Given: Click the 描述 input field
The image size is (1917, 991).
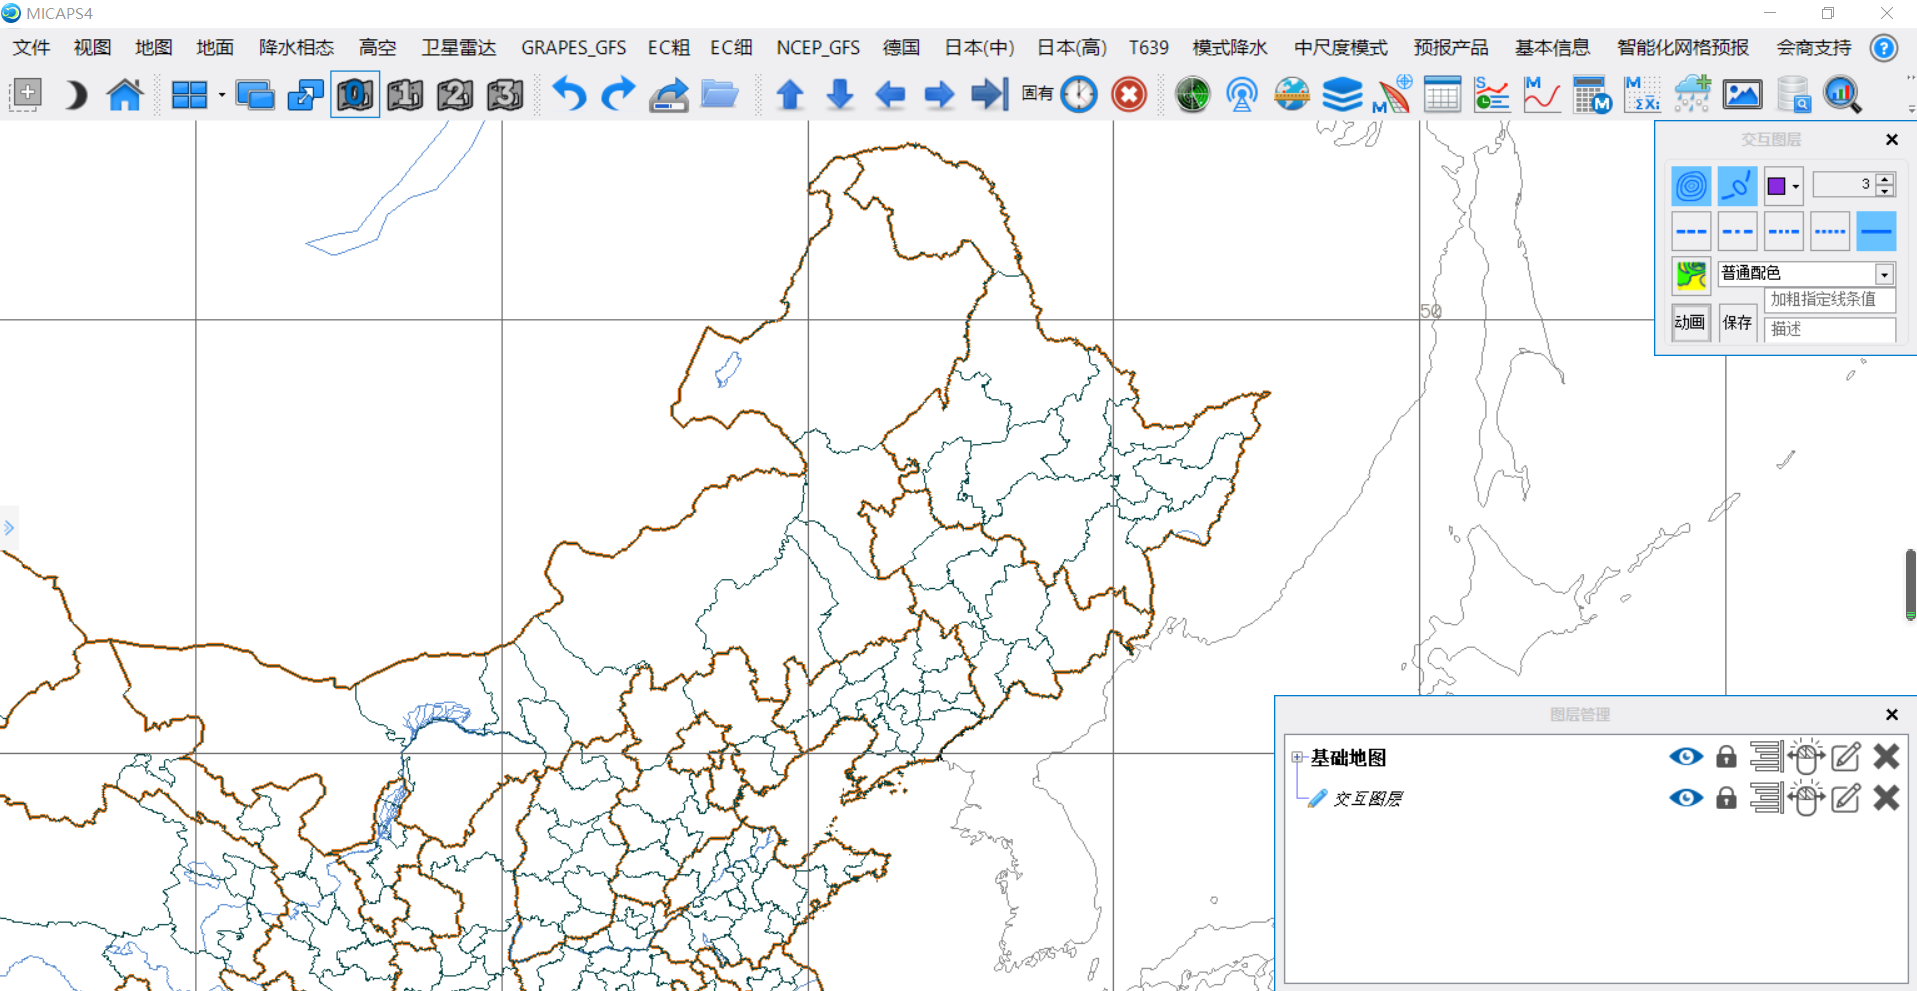Looking at the screenshot, I should click(x=1828, y=330).
